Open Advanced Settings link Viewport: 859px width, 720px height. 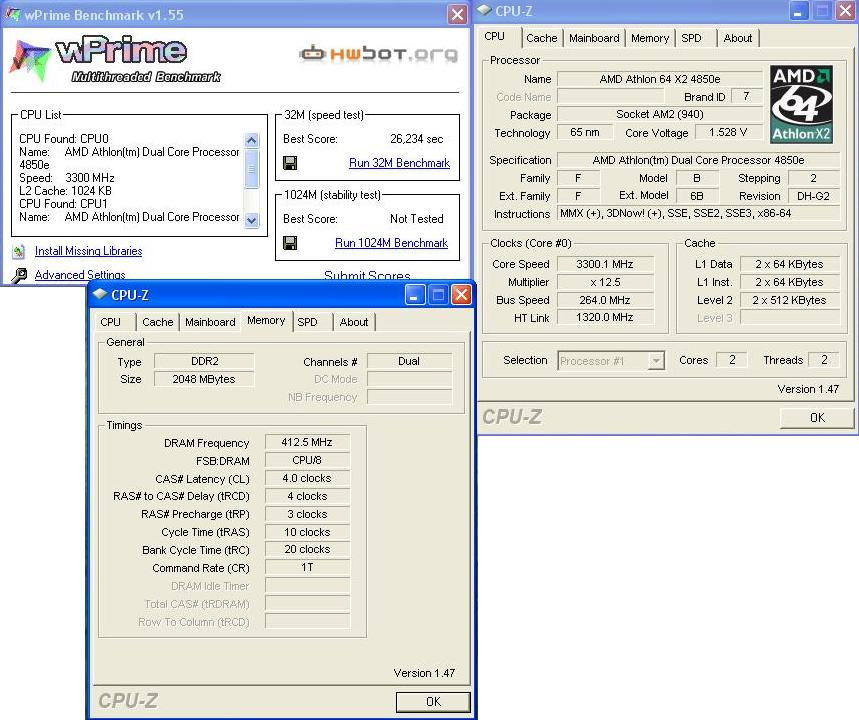click(80, 275)
